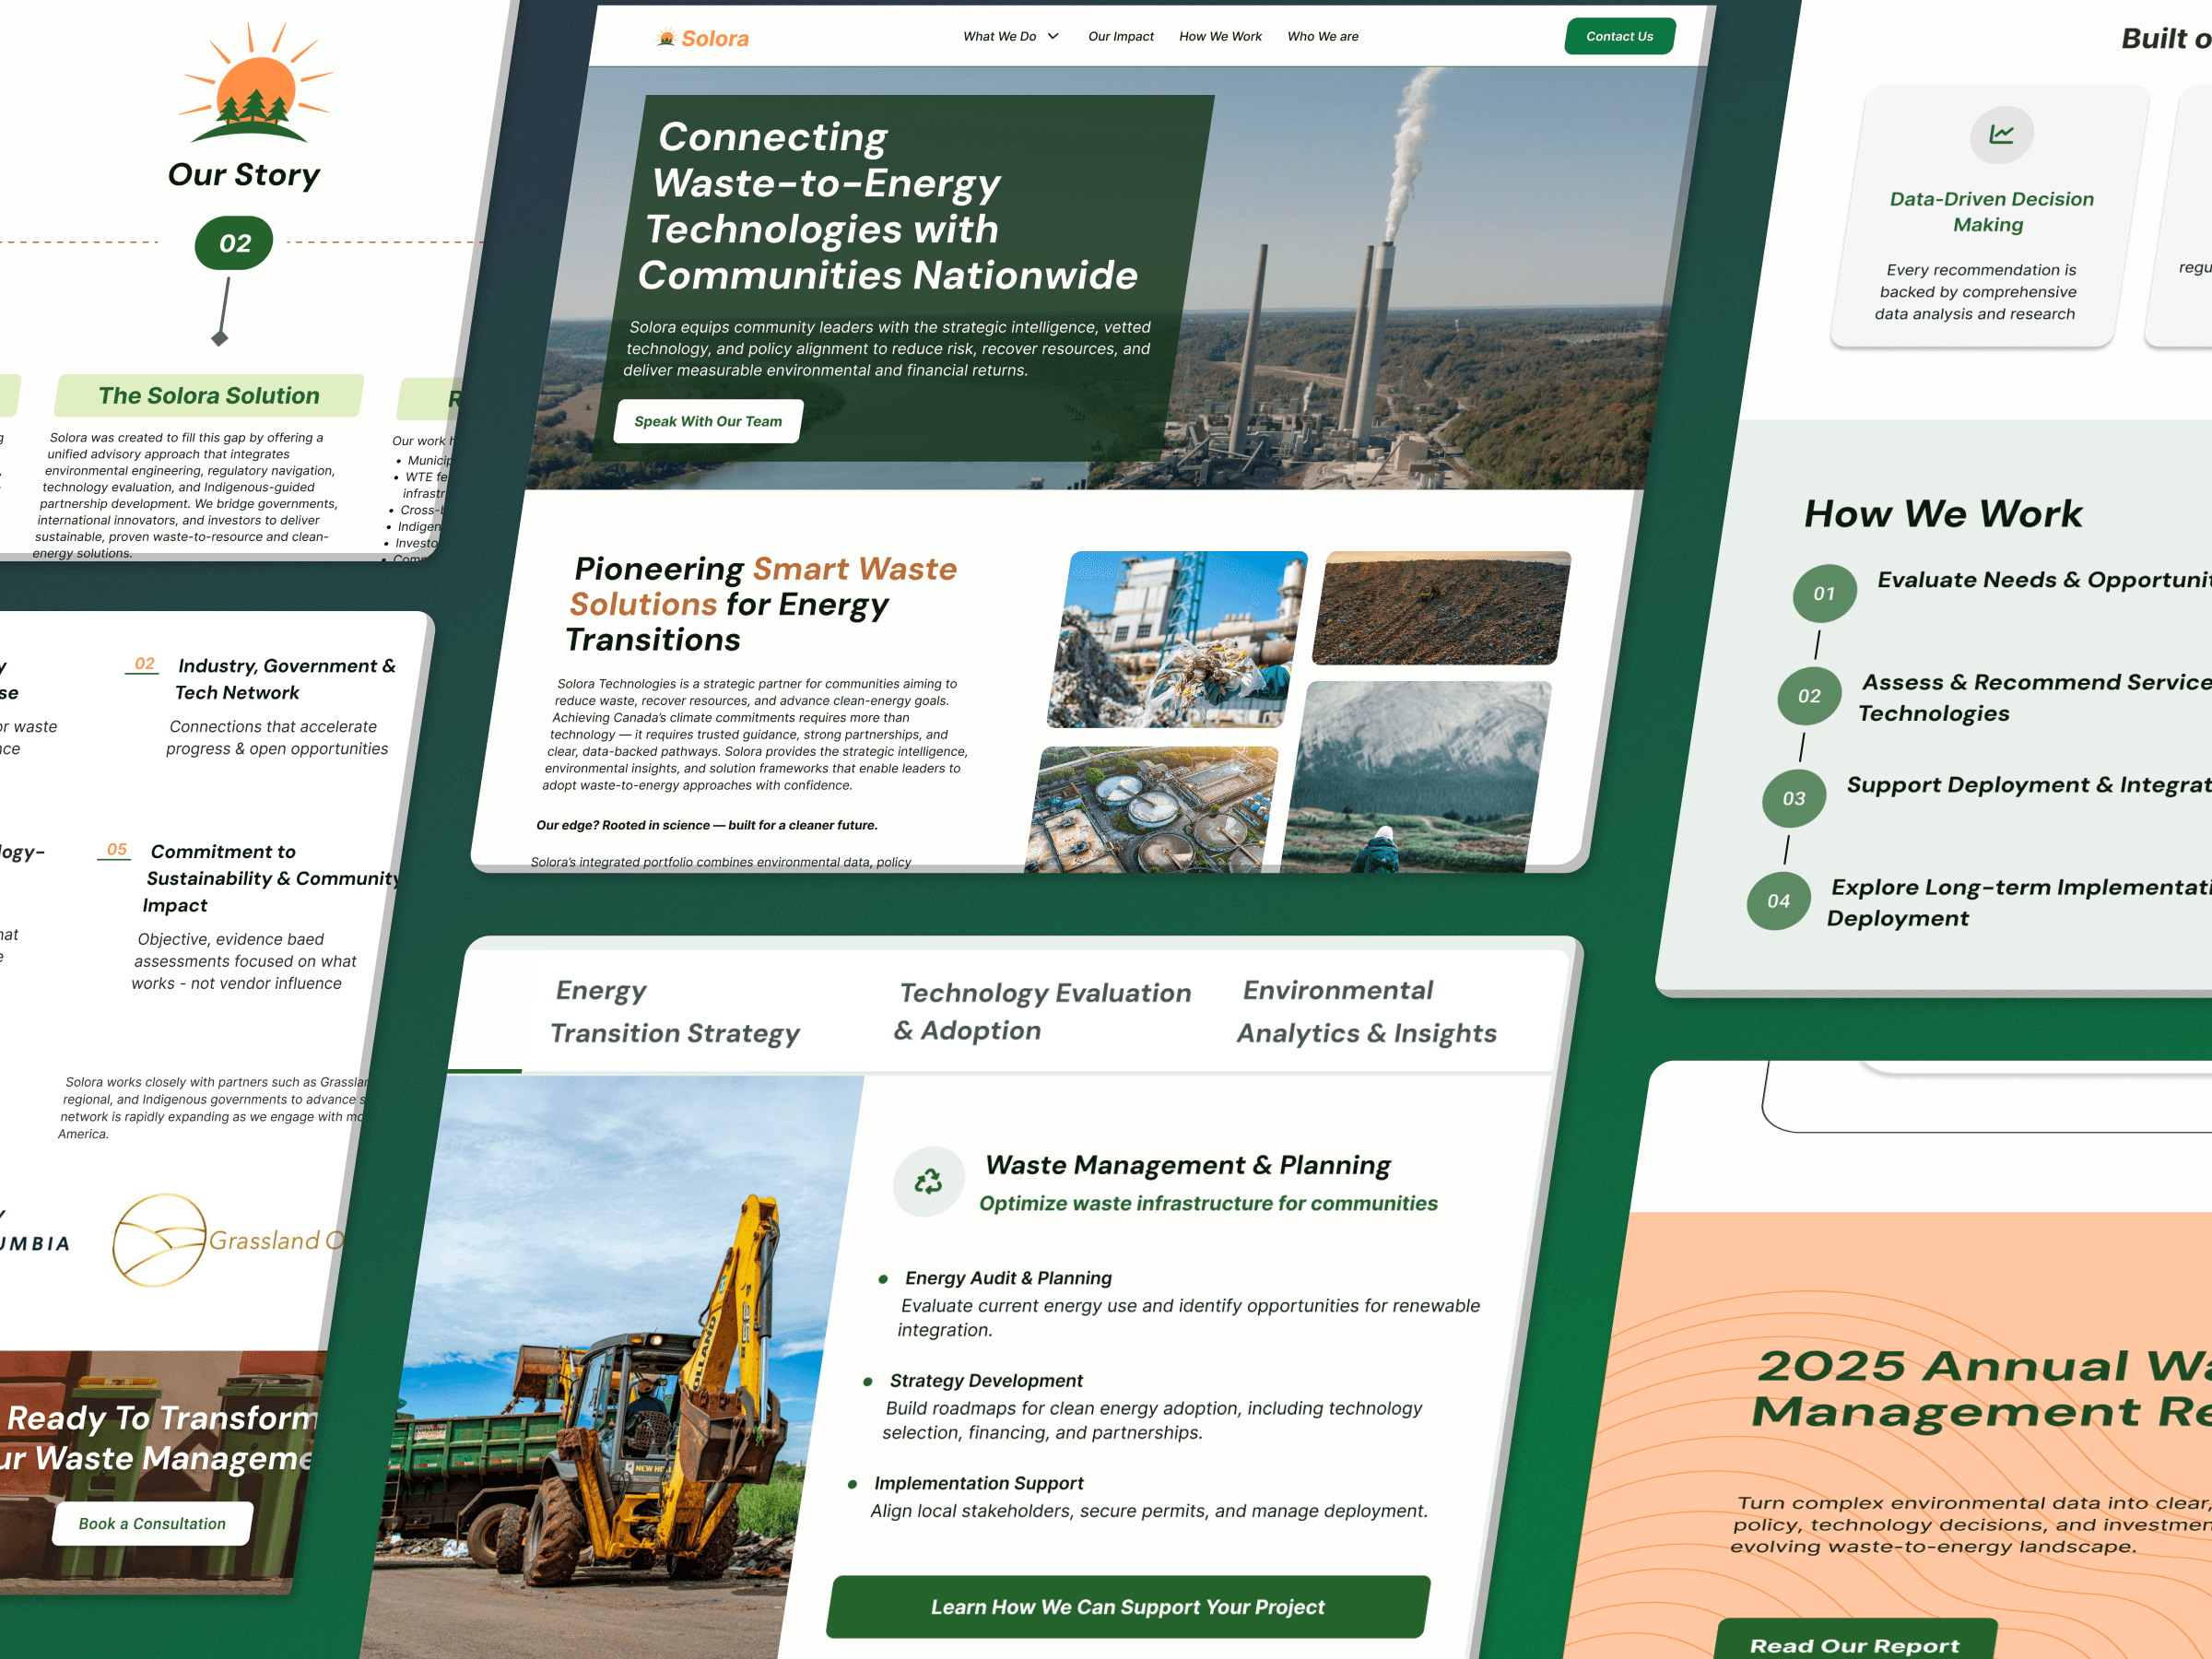This screenshot has width=2212, height=1659.
Task: Click the Read Our Report button
Action: click(1854, 1645)
